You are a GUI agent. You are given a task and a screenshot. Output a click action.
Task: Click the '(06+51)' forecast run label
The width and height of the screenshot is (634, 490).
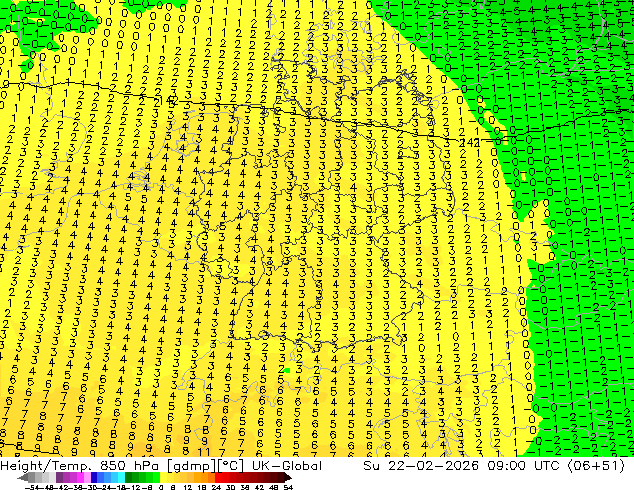(596, 466)
